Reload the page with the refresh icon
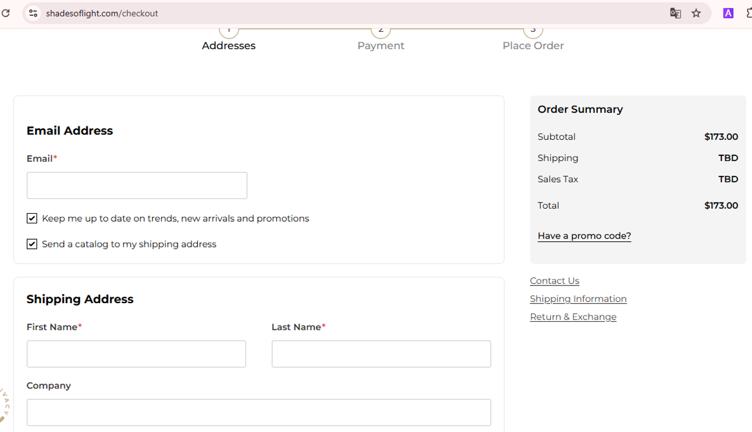752x432 pixels. click(x=6, y=13)
